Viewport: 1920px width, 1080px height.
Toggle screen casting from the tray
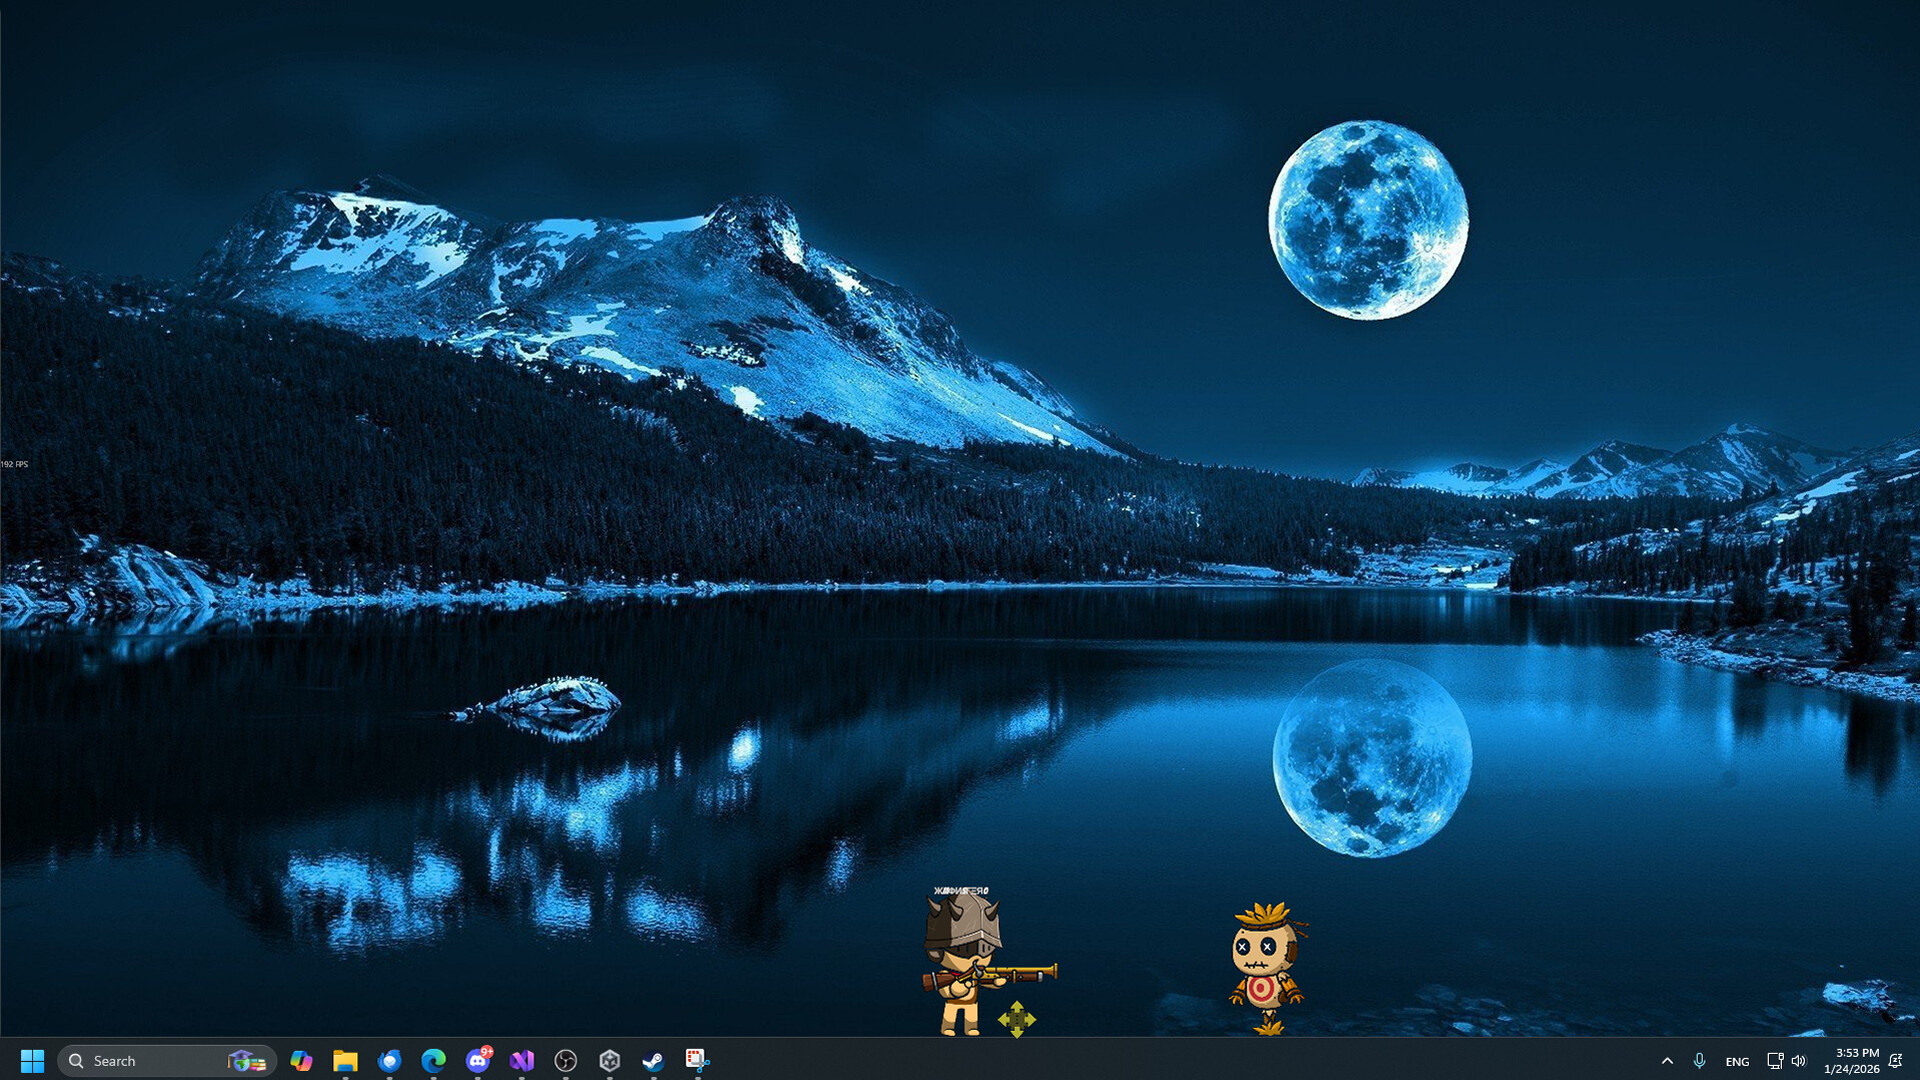coord(1773,1060)
